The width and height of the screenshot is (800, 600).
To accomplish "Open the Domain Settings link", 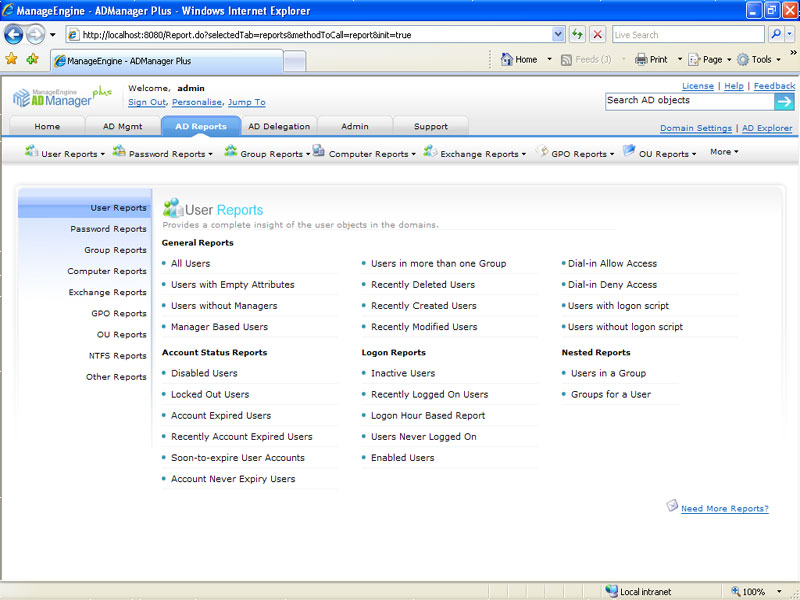I will (695, 128).
